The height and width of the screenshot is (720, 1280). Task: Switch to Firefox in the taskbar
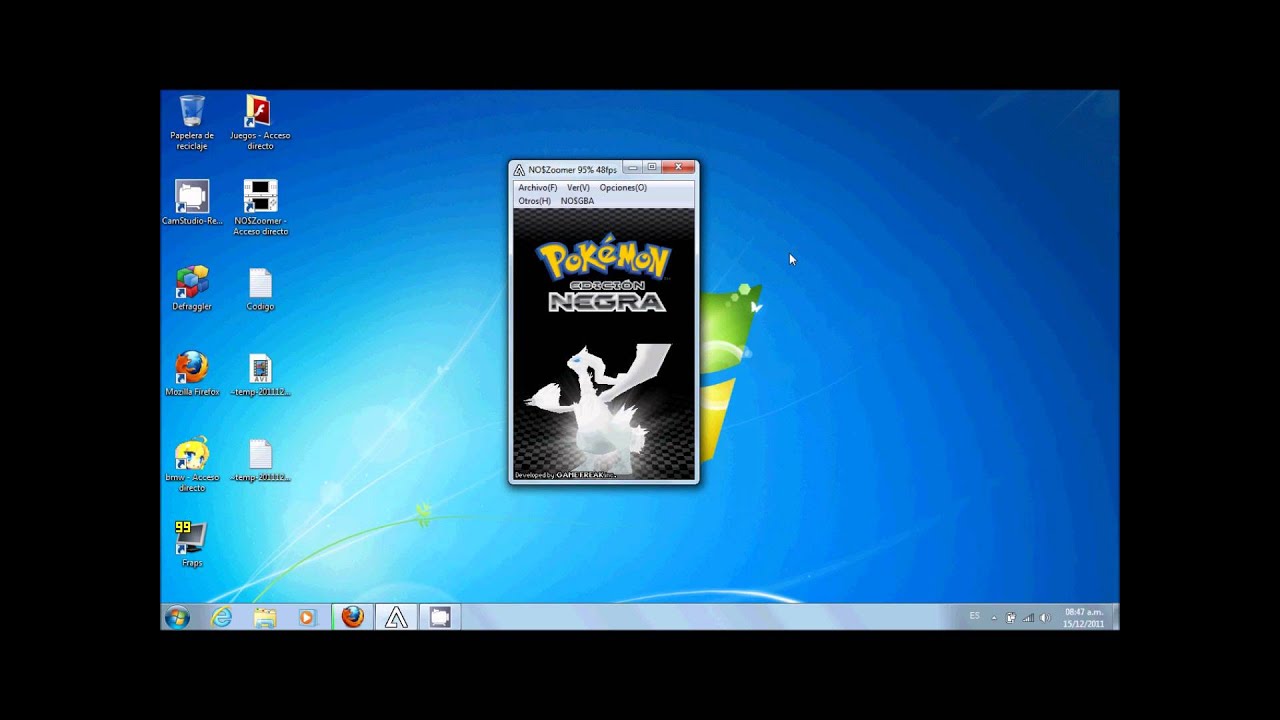pyautogui.click(x=353, y=617)
